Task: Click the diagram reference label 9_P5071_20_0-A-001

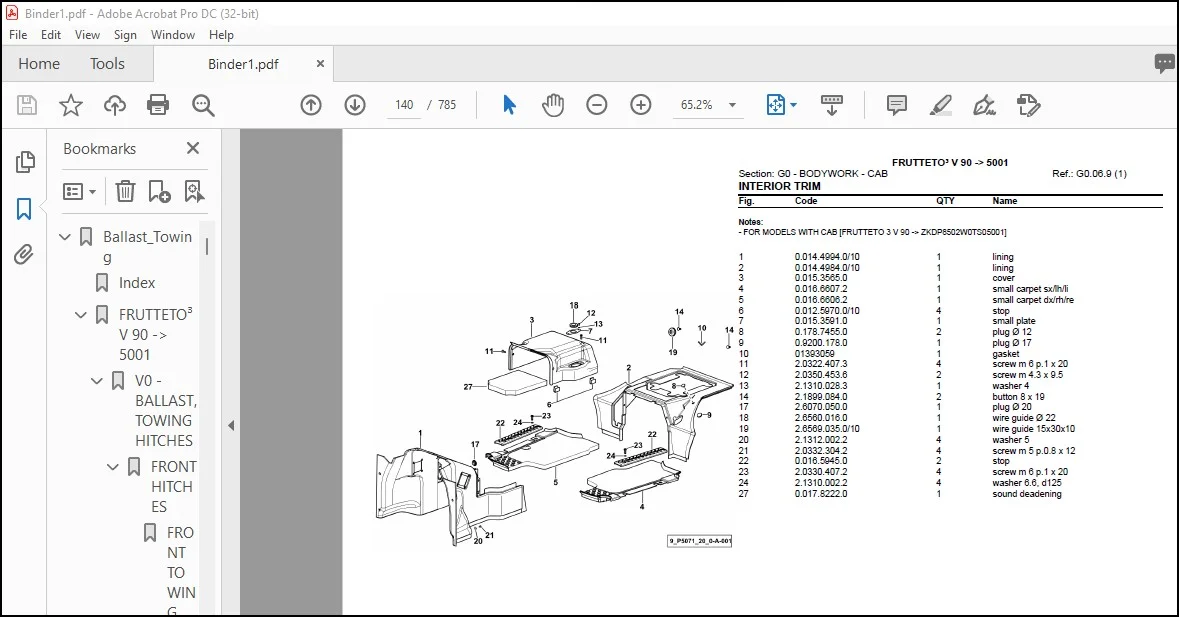Action: [700, 540]
